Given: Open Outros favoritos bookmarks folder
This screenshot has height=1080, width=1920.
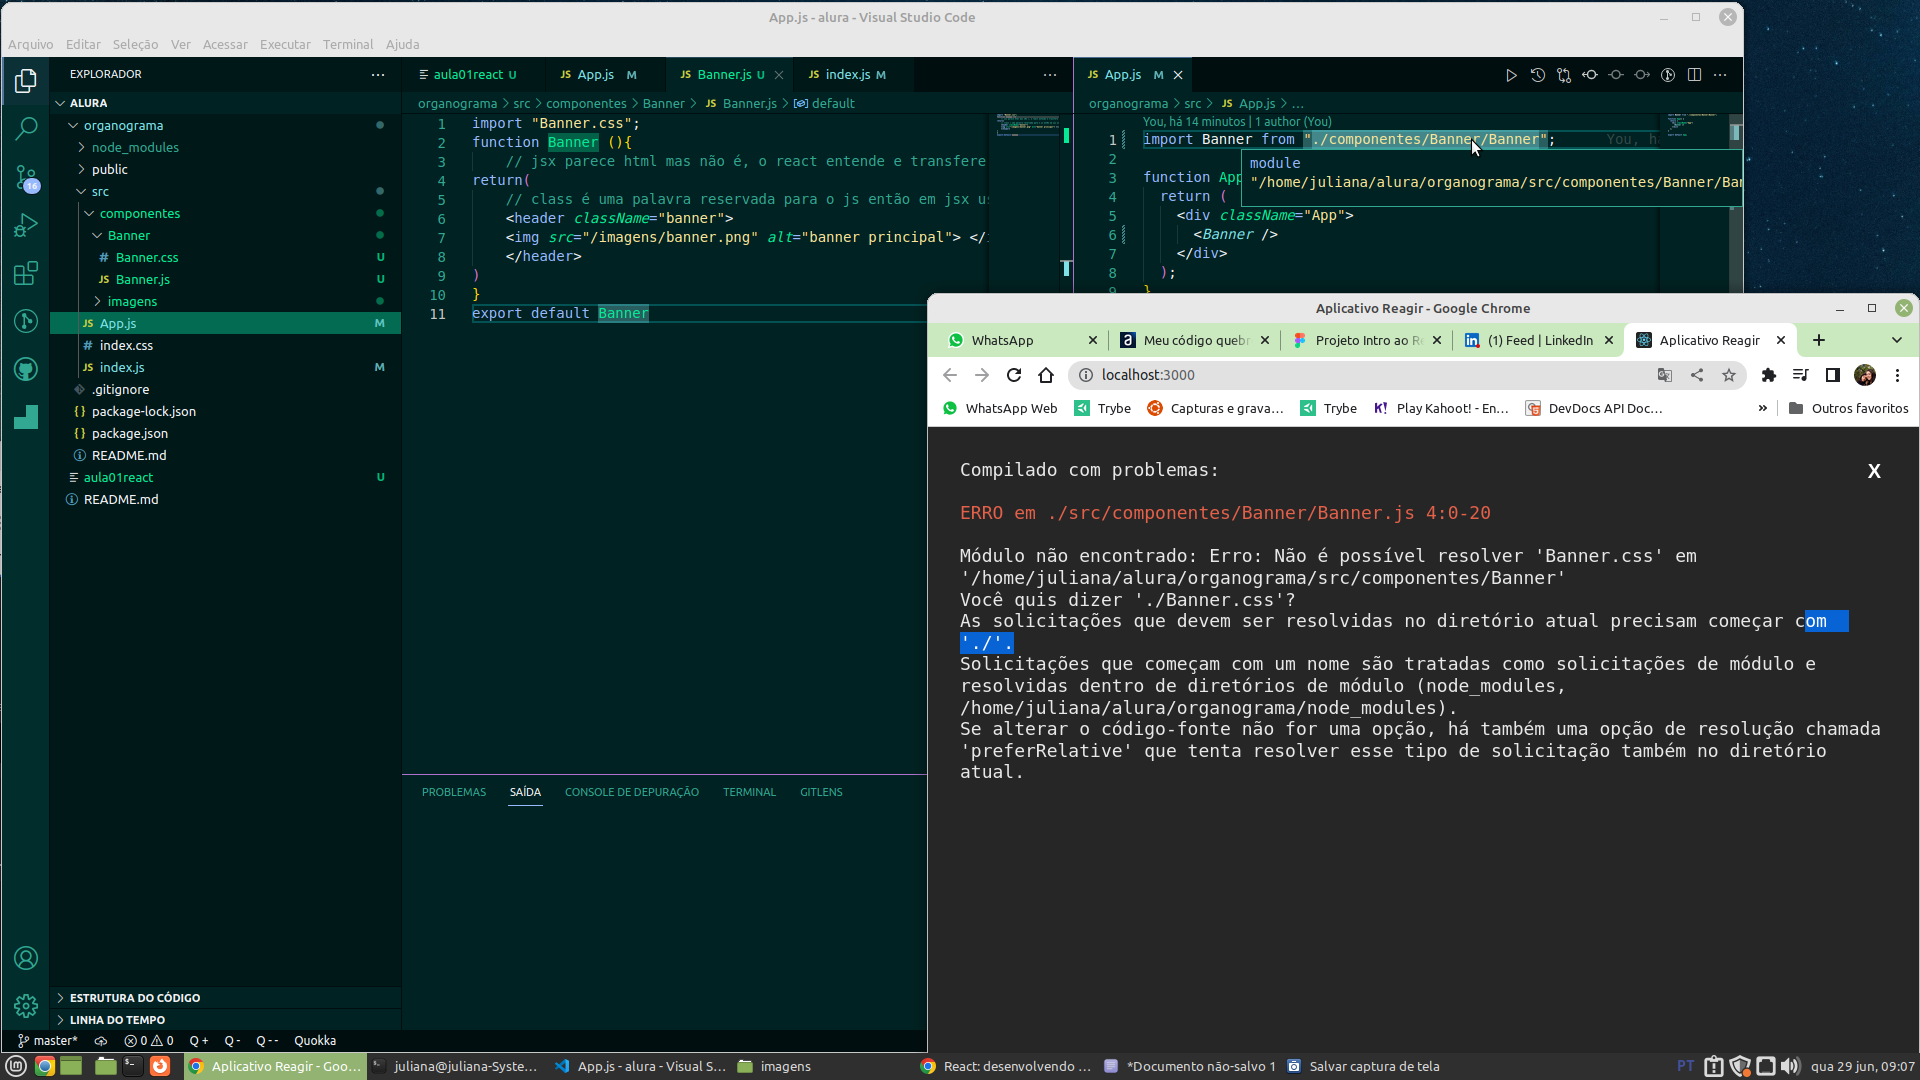Looking at the screenshot, I should (1848, 408).
